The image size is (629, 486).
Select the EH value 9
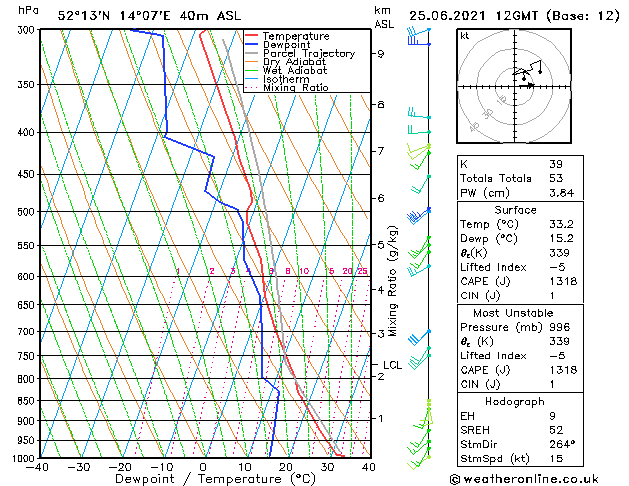pyautogui.click(x=552, y=416)
